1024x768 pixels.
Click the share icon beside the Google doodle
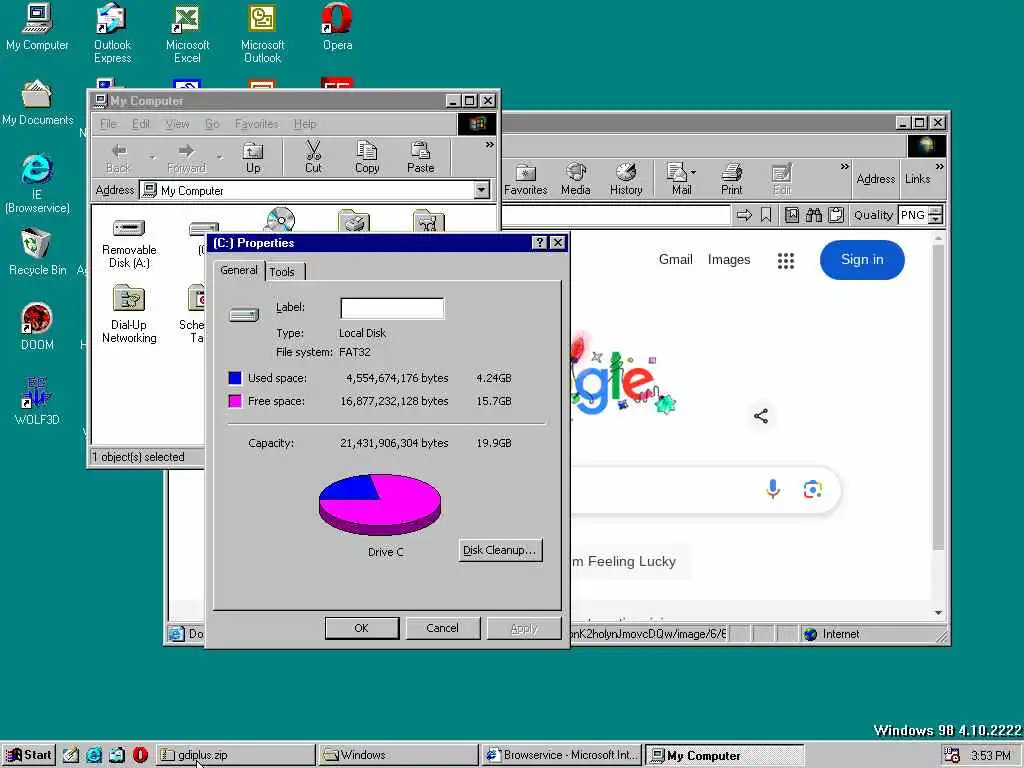(761, 416)
